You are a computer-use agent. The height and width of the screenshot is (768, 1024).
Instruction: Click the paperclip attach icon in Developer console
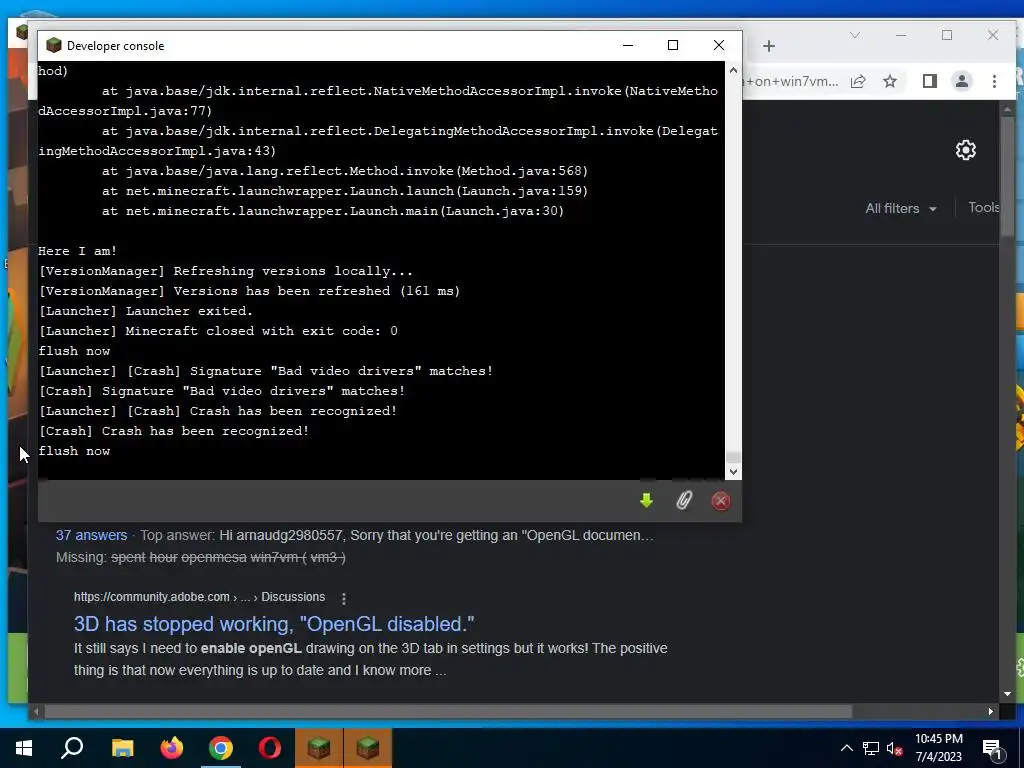pos(684,501)
